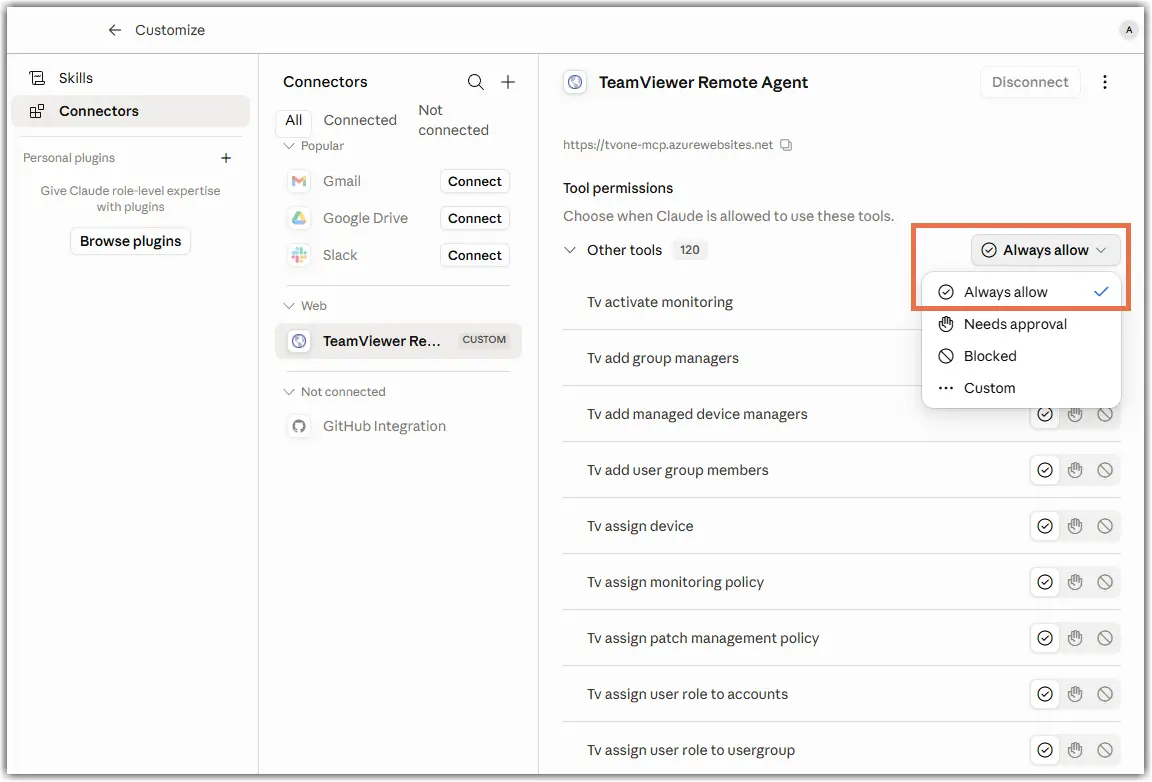
Task: Add a connector with plus icon
Action: pyautogui.click(x=508, y=82)
